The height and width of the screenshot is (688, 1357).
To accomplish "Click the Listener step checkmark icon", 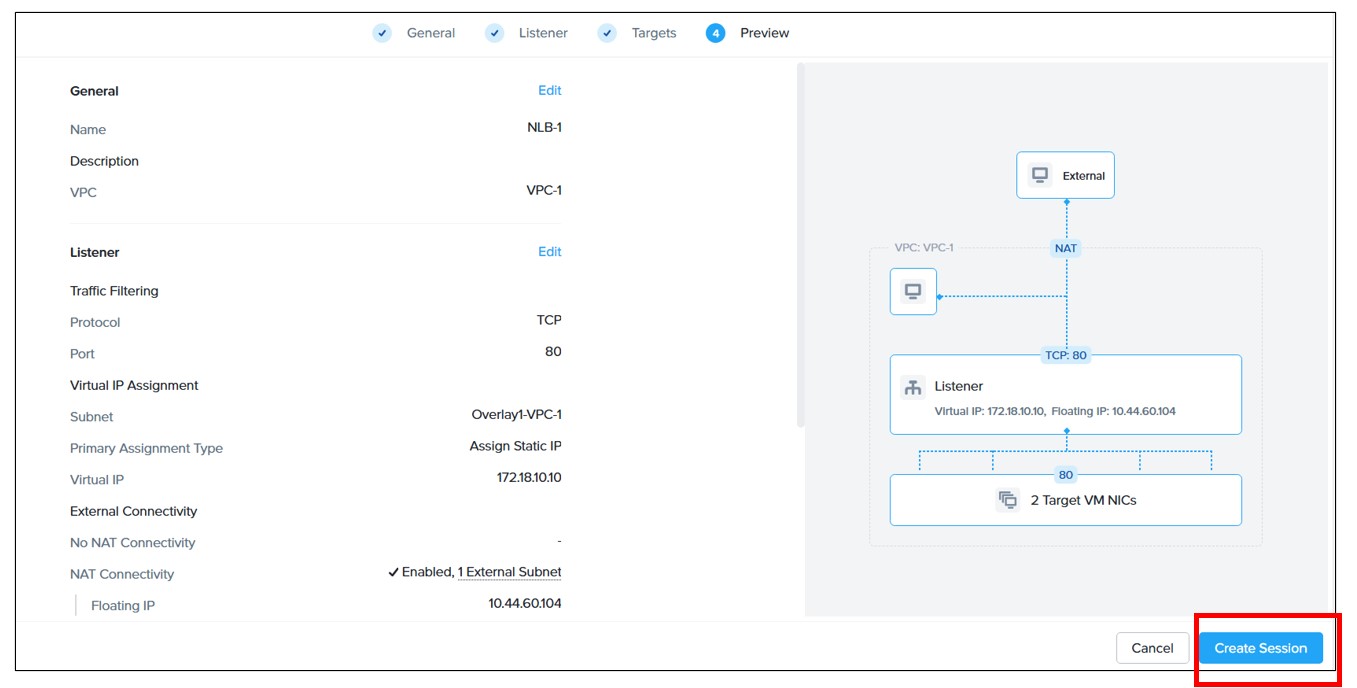I will click(494, 33).
